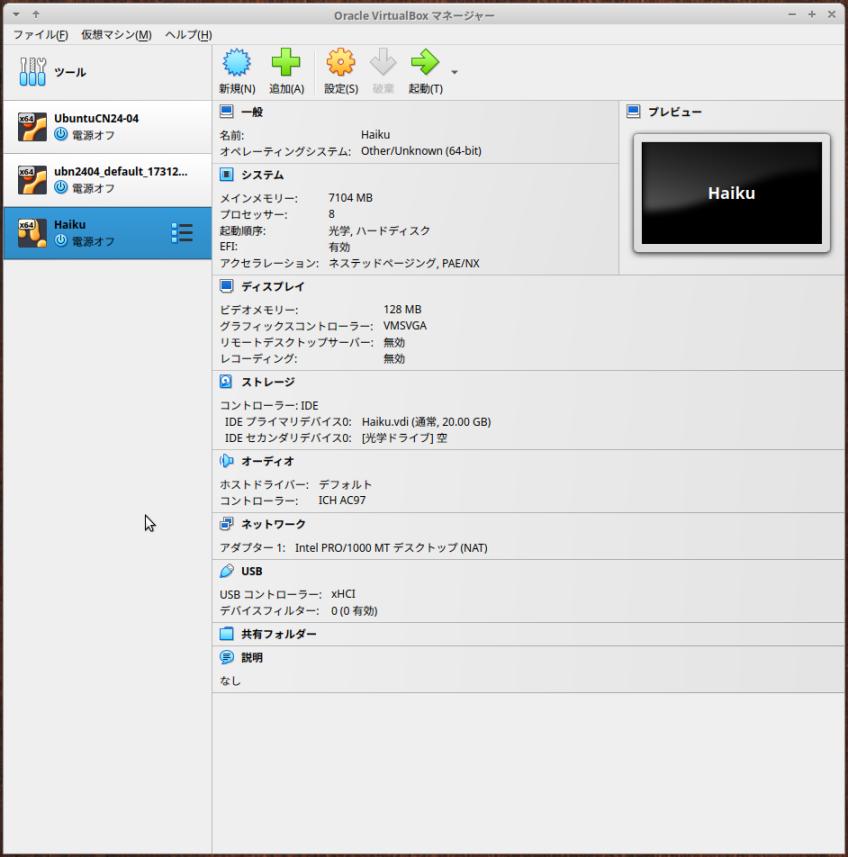Click the Haiku VM OS icon
The image size is (848, 857).
coord(32,233)
